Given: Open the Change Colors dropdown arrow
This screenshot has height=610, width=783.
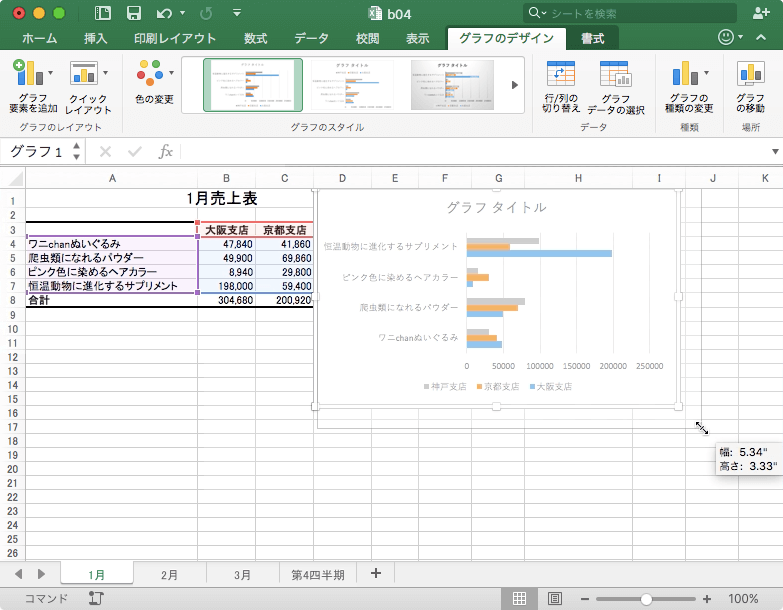Looking at the screenshot, I should click(171, 73).
